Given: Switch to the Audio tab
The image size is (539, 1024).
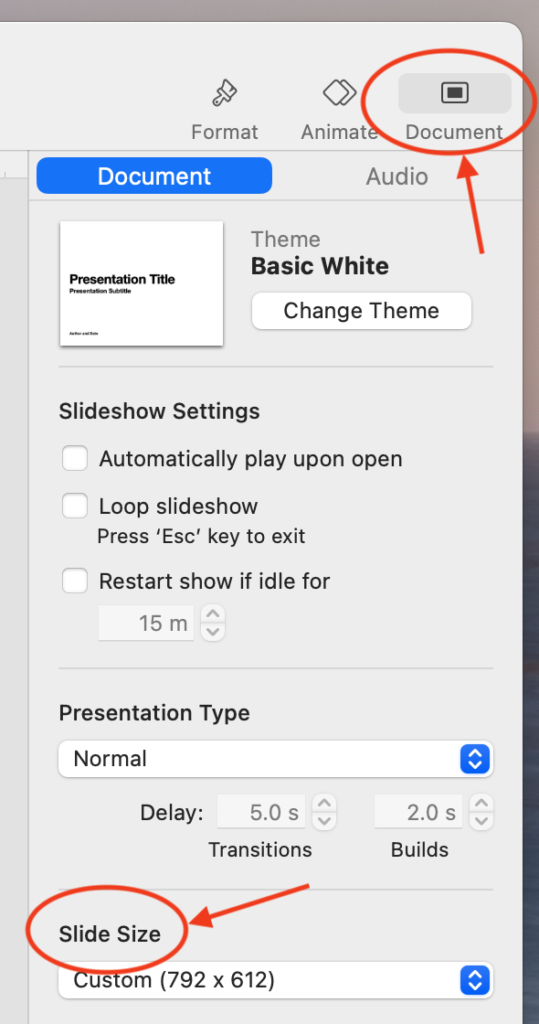Looking at the screenshot, I should pyautogui.click(x=397, y=176).
